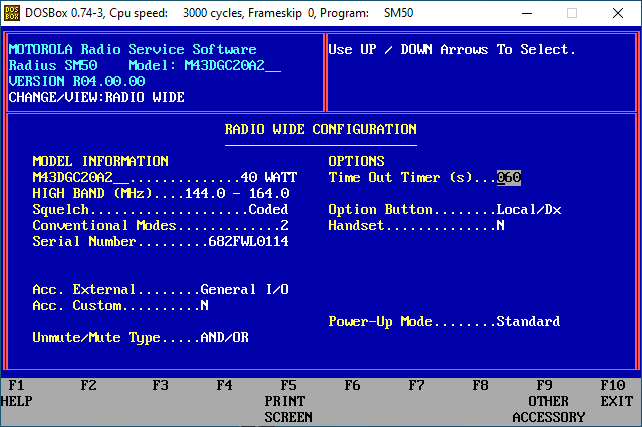Click the Squelch value Coded
The image size is (642, 427).
pos(268,210)
